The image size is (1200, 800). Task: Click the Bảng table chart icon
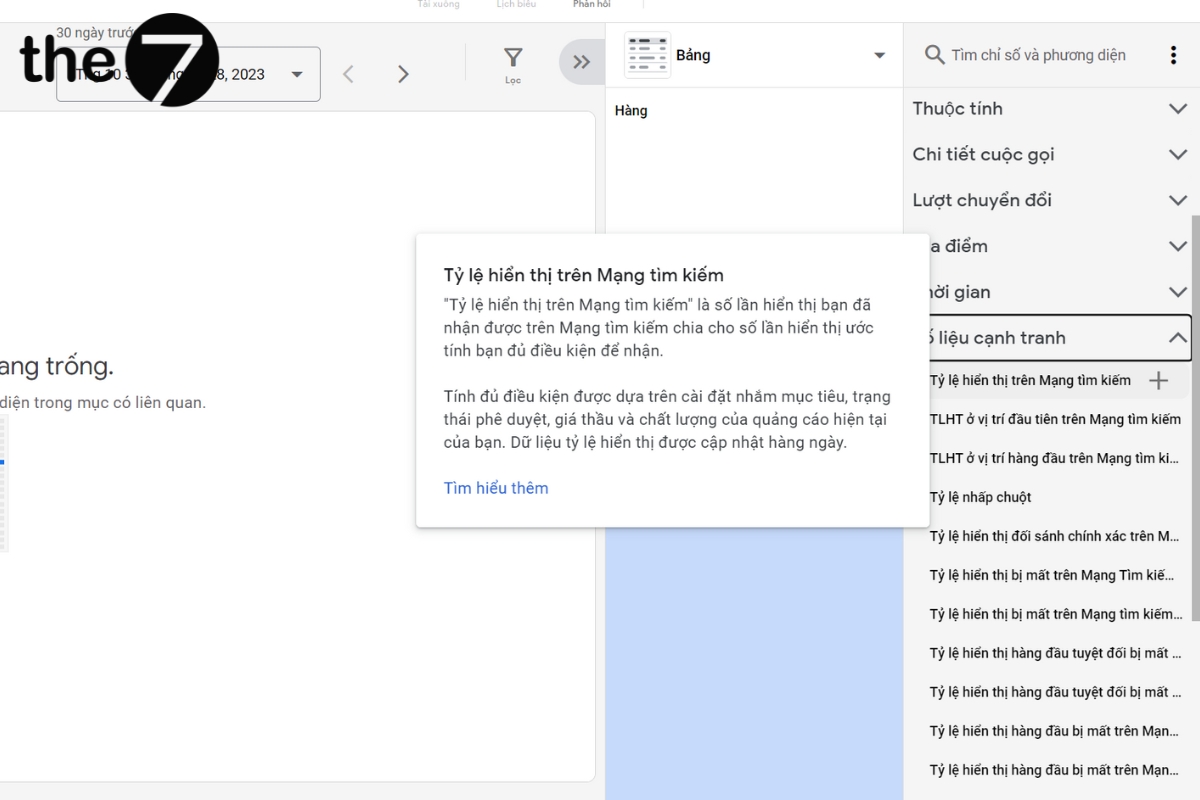point(647,55)
